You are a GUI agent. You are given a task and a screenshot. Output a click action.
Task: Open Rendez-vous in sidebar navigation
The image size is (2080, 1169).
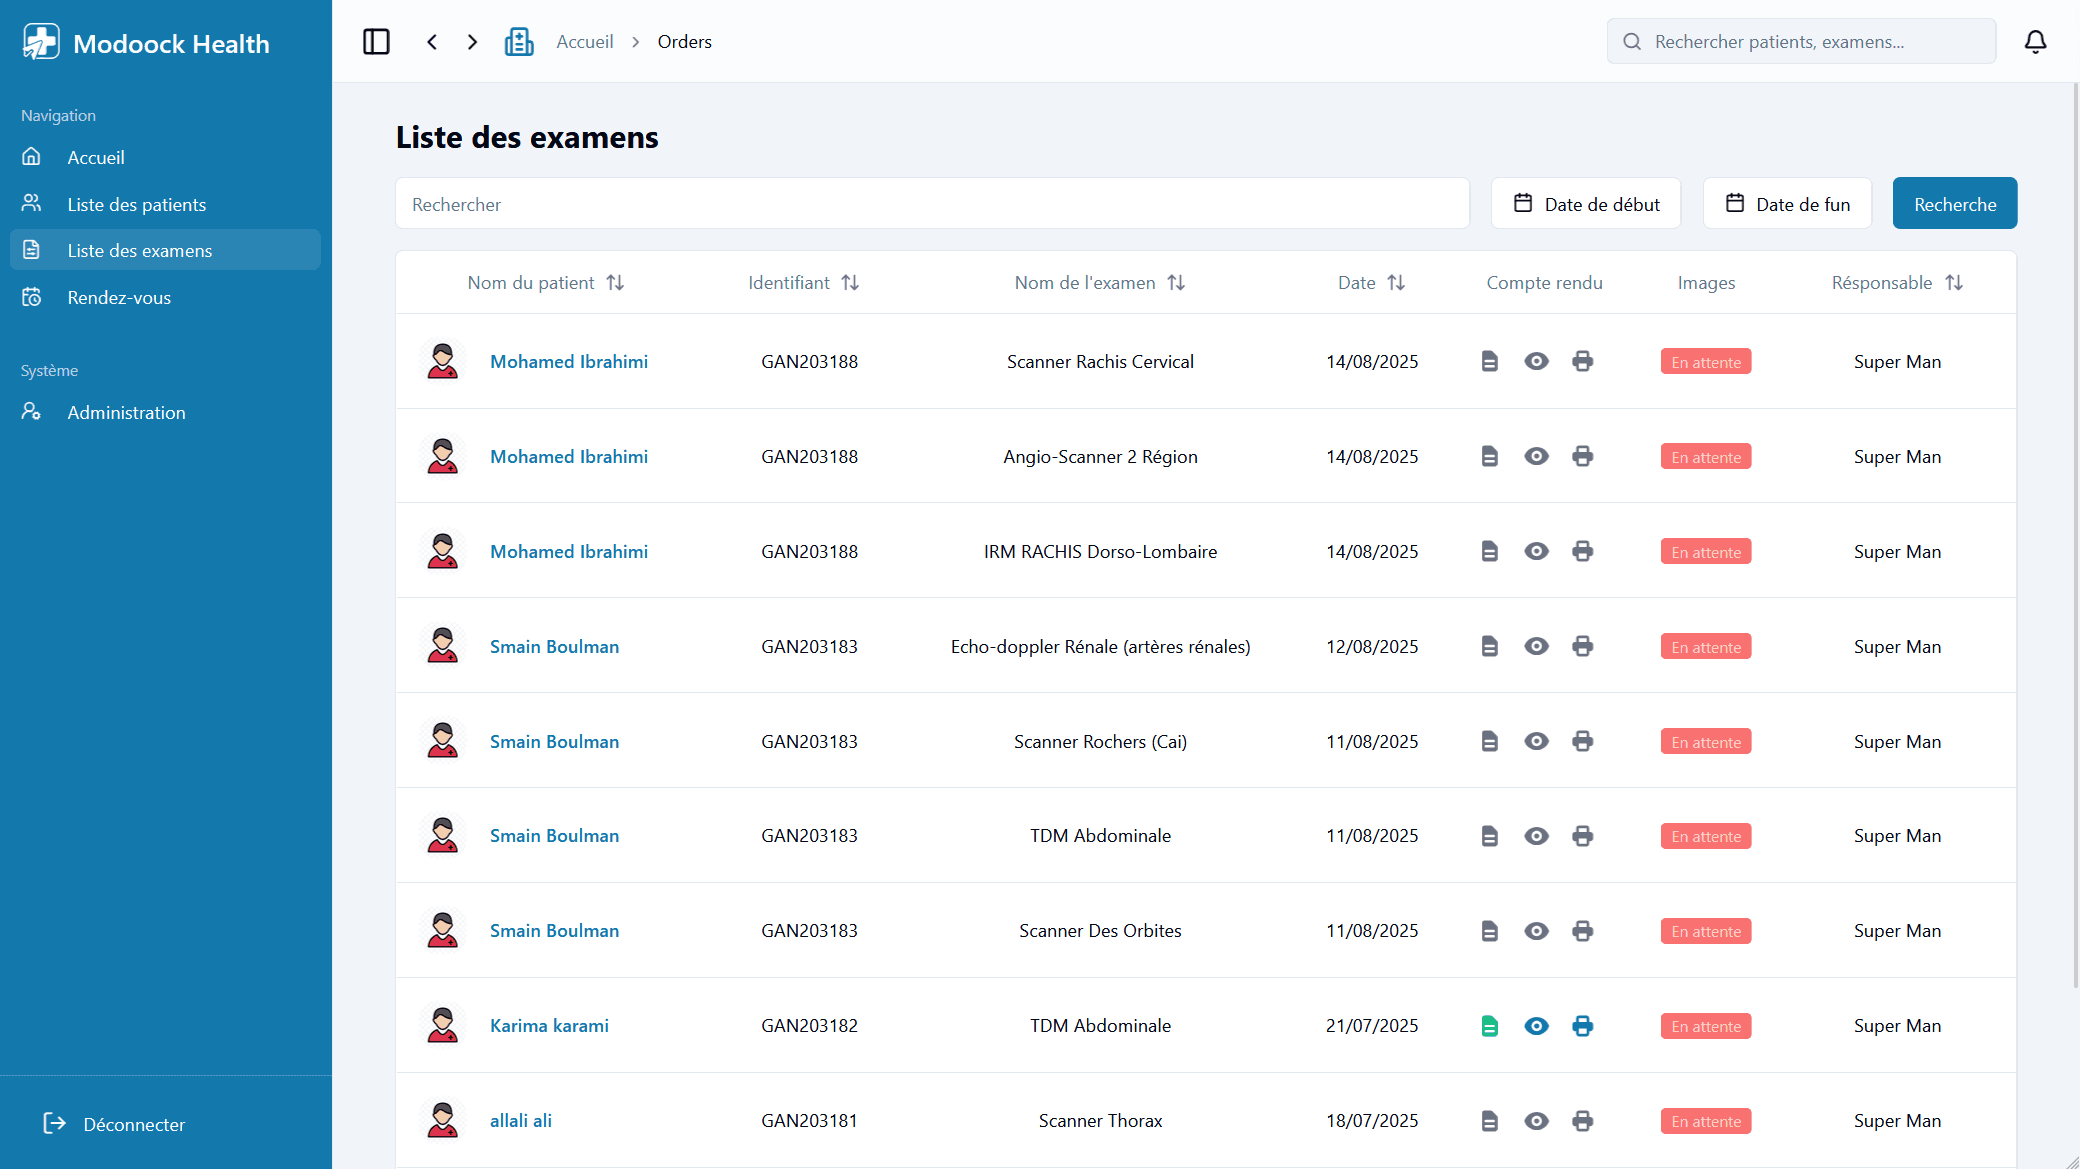pos(119,297)
